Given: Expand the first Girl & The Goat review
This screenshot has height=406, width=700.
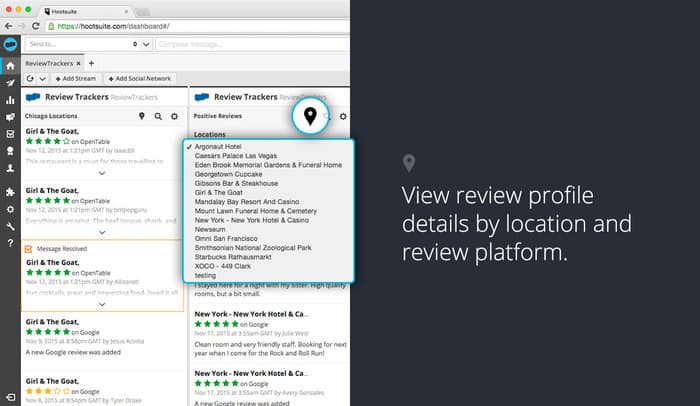Looking at the screenshot, I should 102,173.
